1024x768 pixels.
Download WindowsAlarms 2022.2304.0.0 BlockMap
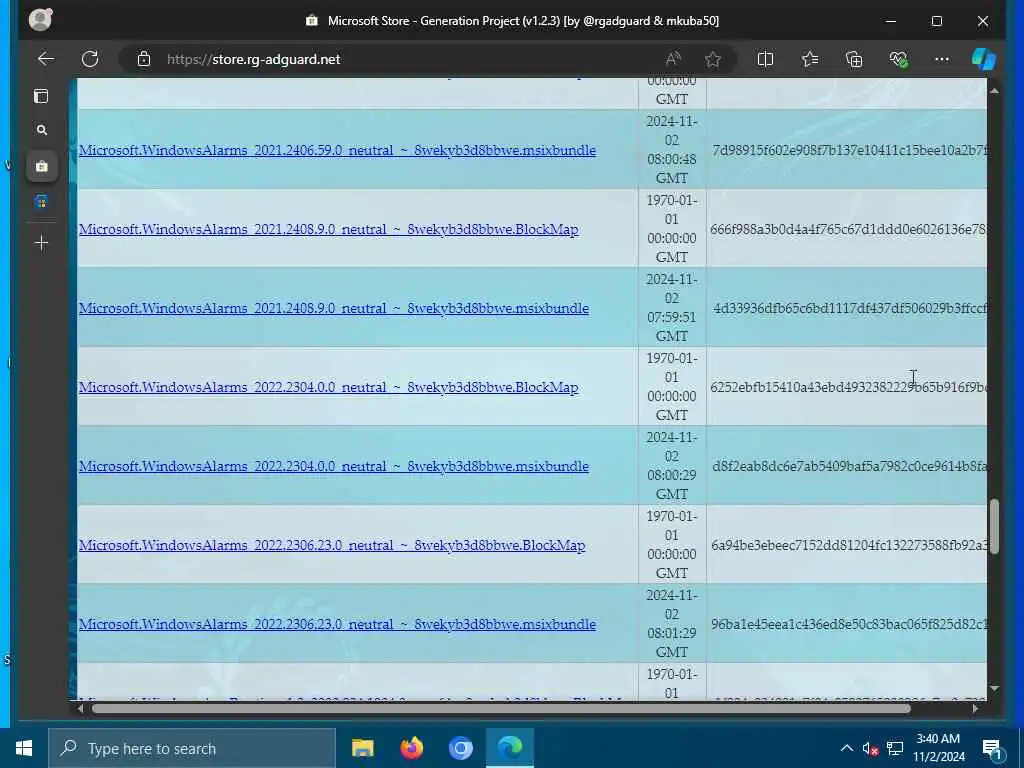(328, 387)
